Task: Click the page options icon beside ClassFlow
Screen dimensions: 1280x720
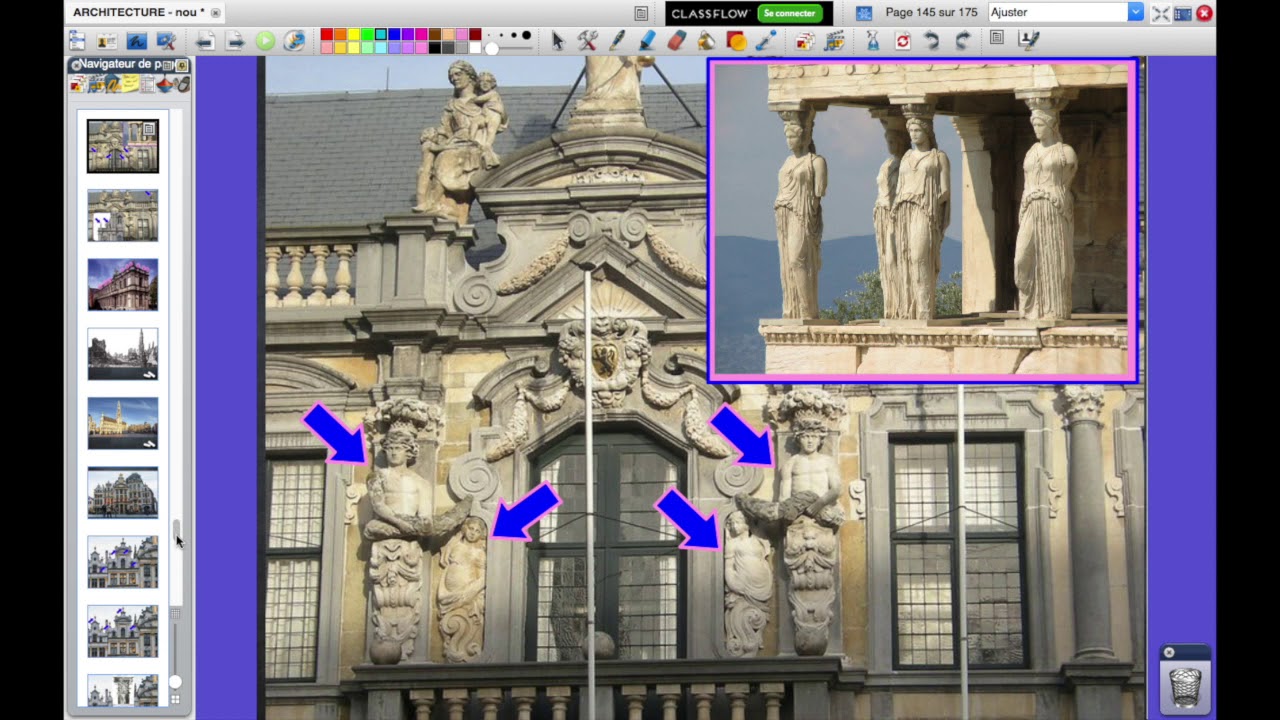Action: (x=641, y=13)
